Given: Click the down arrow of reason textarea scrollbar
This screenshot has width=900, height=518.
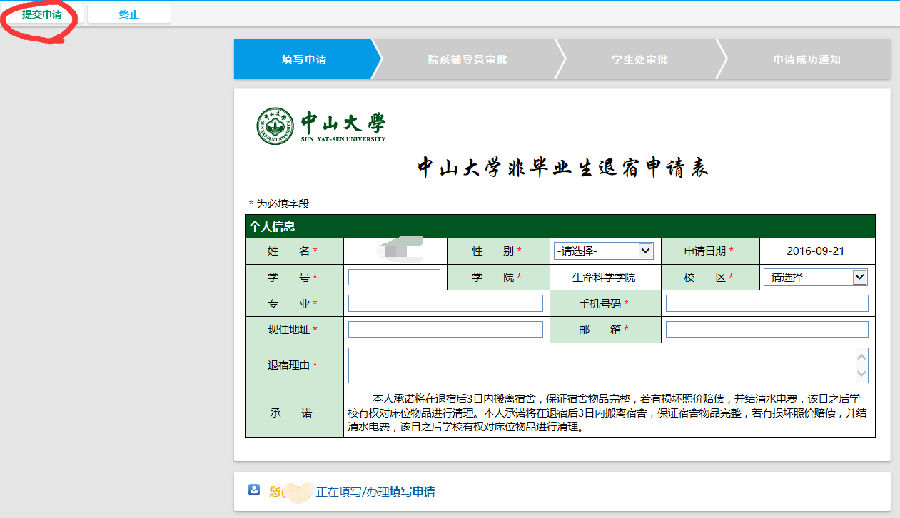Looking at the screenshot, I should 863,375.
